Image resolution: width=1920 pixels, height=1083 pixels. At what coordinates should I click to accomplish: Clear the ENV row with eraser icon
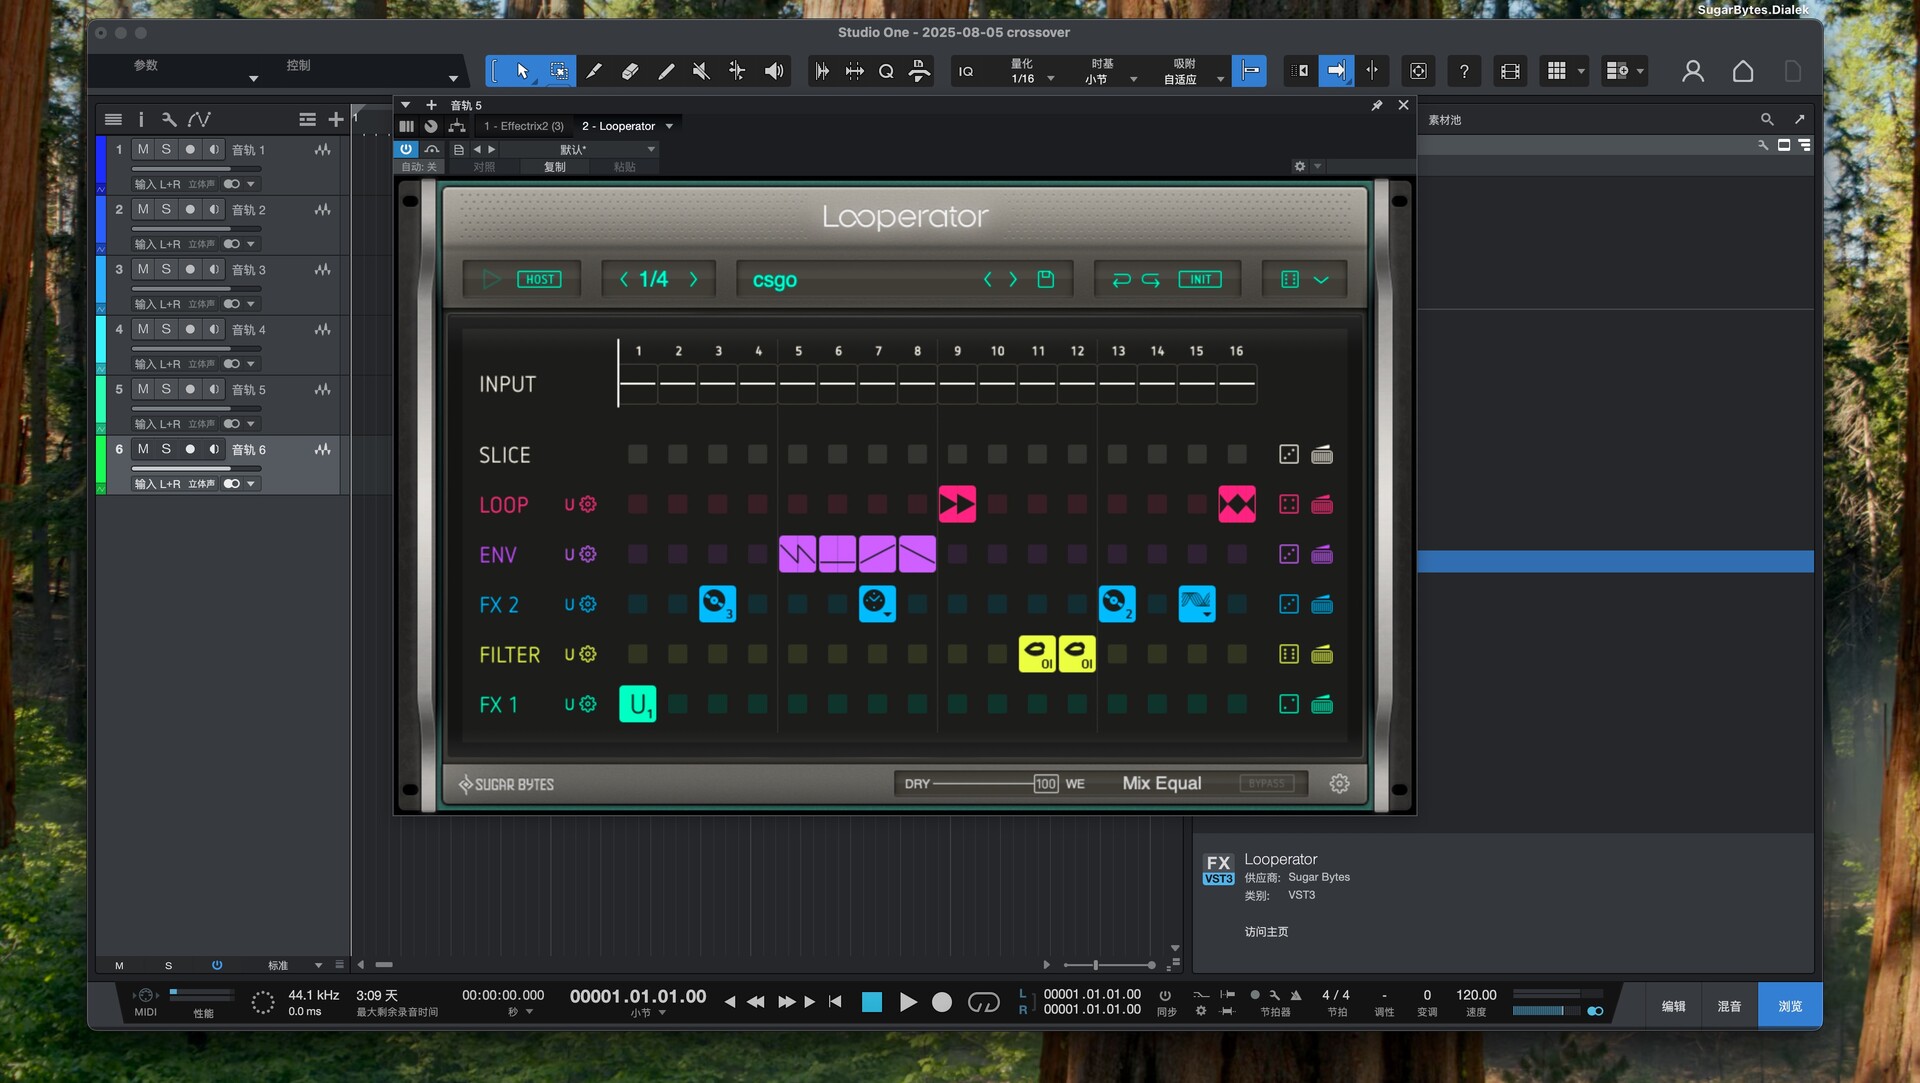pyautogui.click(x=1322, y=554)
